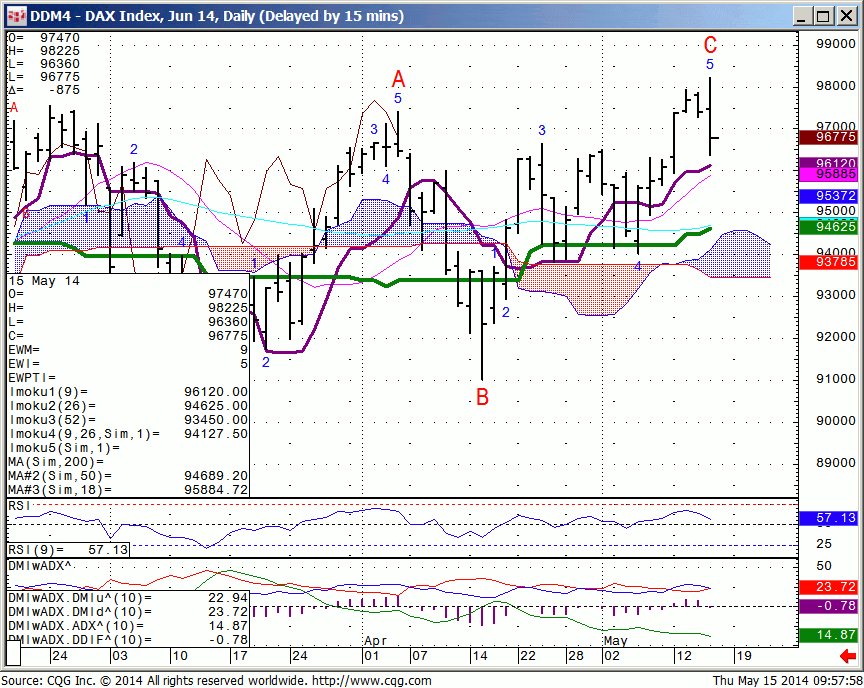Click the DMIwADX^ study title

[x=40, y=566]
